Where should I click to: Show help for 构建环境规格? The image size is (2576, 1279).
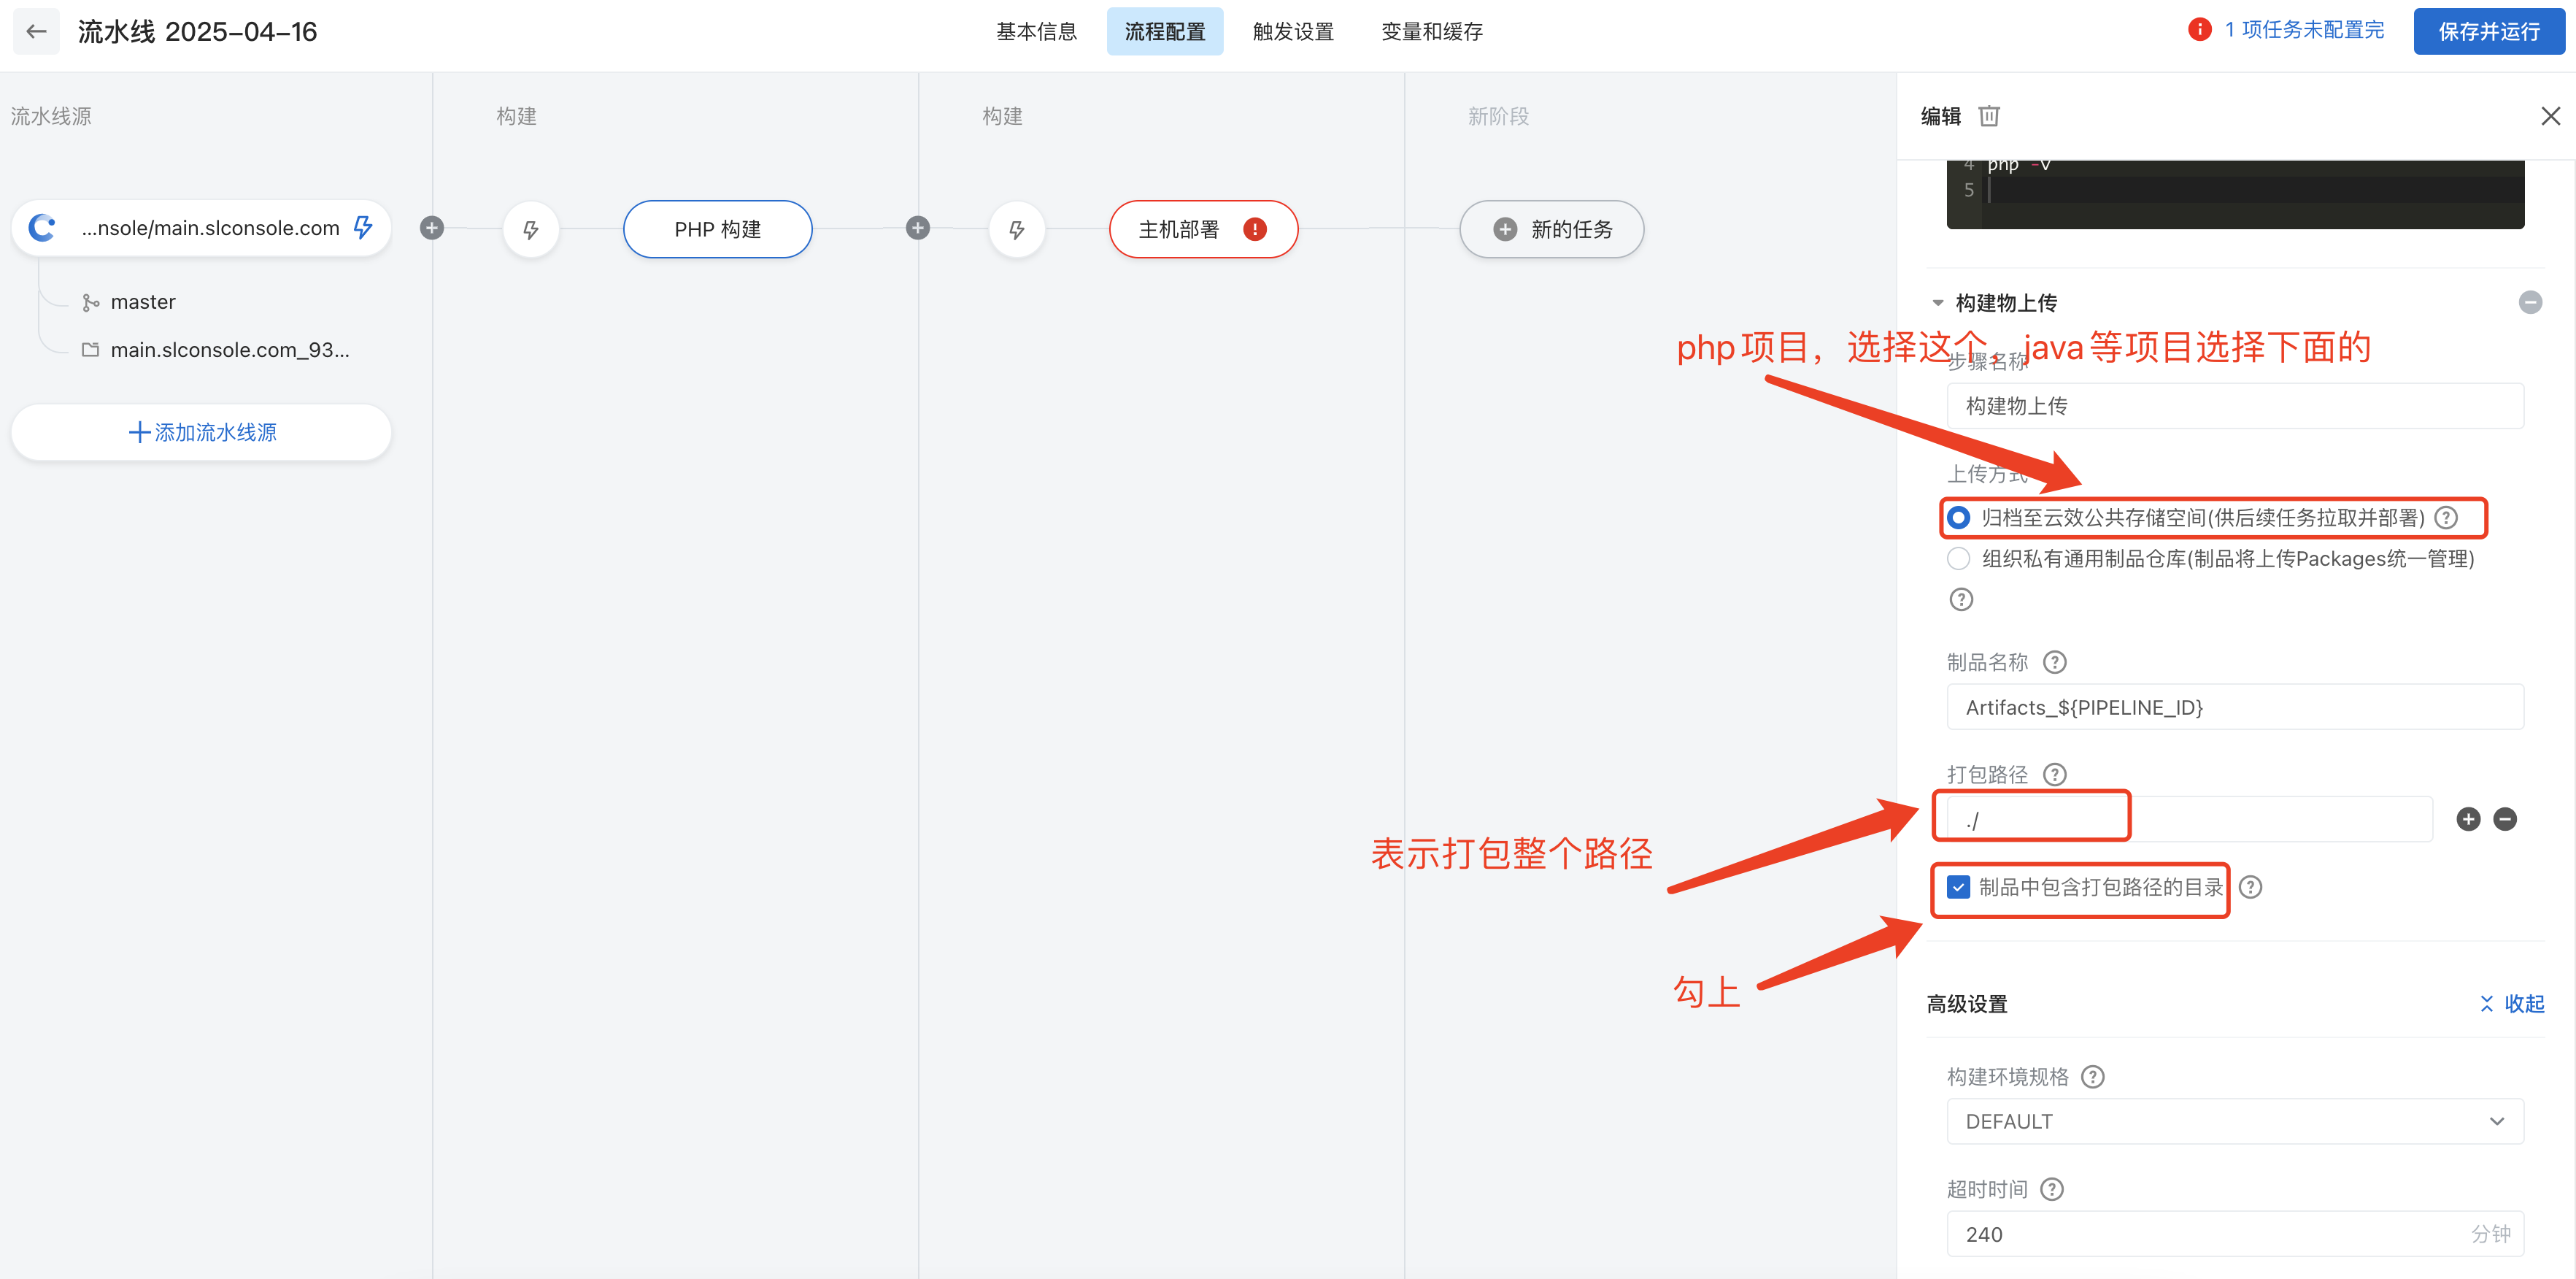click(2092, 1076)
